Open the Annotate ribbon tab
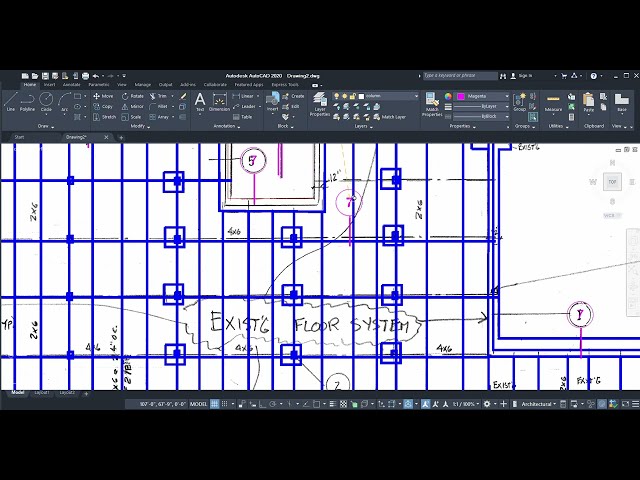This screenshot has height=480, width=640. click(x=71, y=85)
